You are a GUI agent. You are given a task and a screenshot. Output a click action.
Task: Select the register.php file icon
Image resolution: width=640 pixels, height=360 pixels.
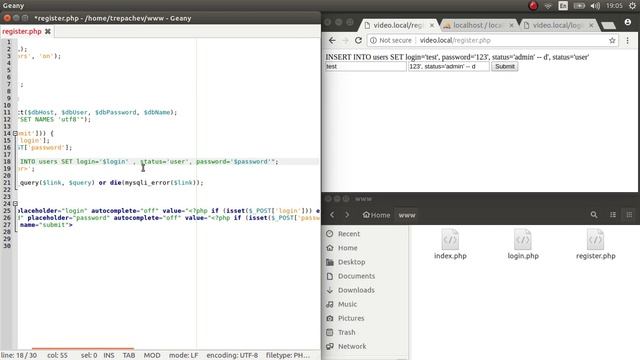596,240
